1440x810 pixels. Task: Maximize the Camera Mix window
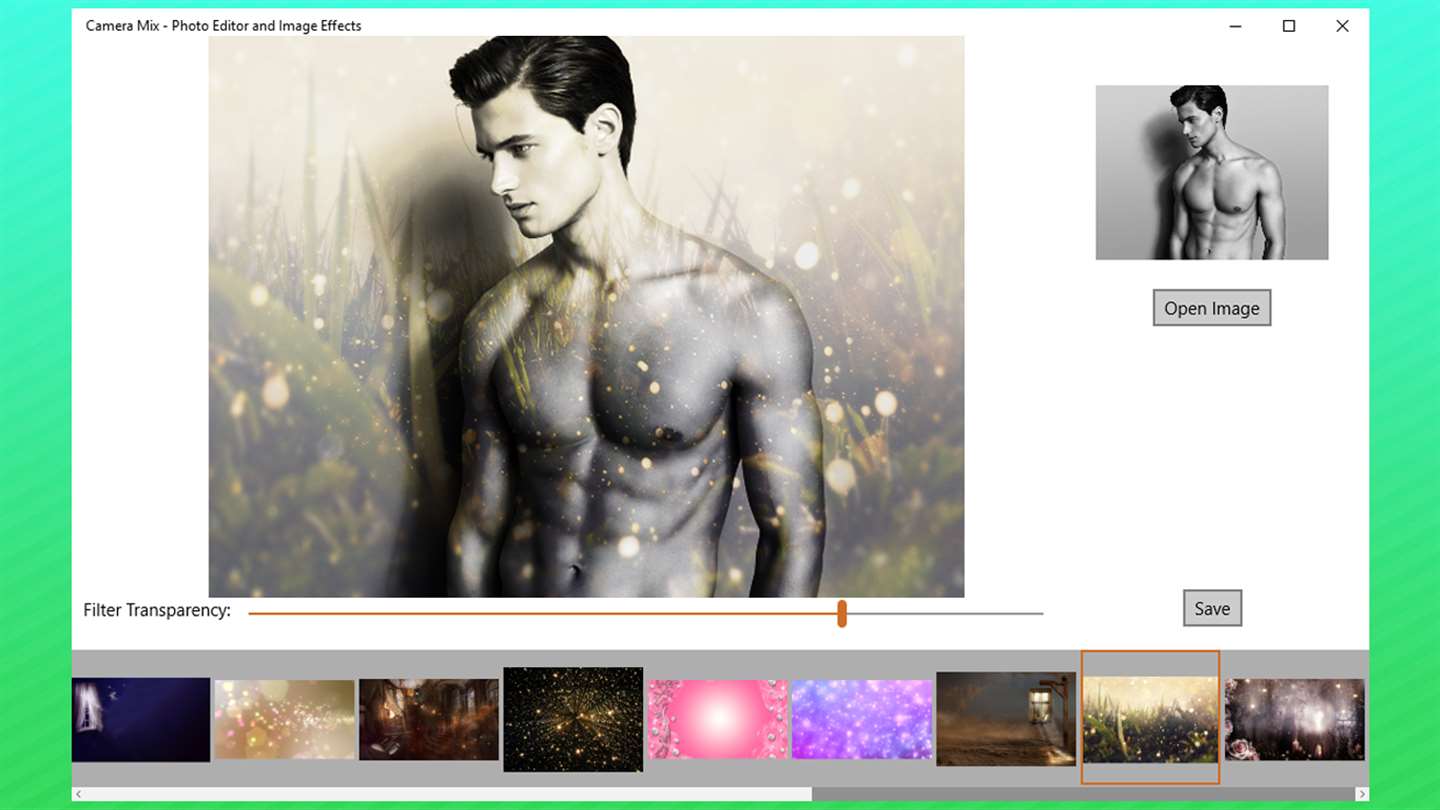(1289, 26)
